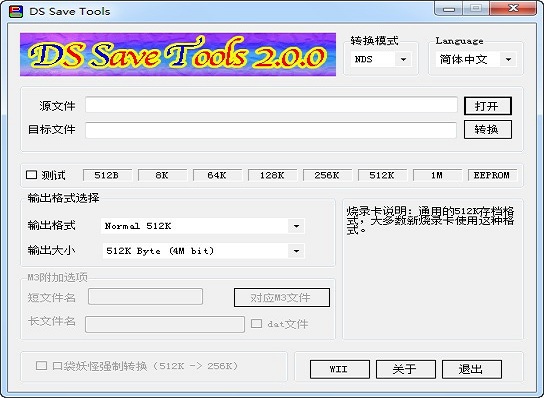This screenshot has height=398, width=544.
Task: Open the Language 简体中文 dropdown
Action: click(x=476, y=59)
